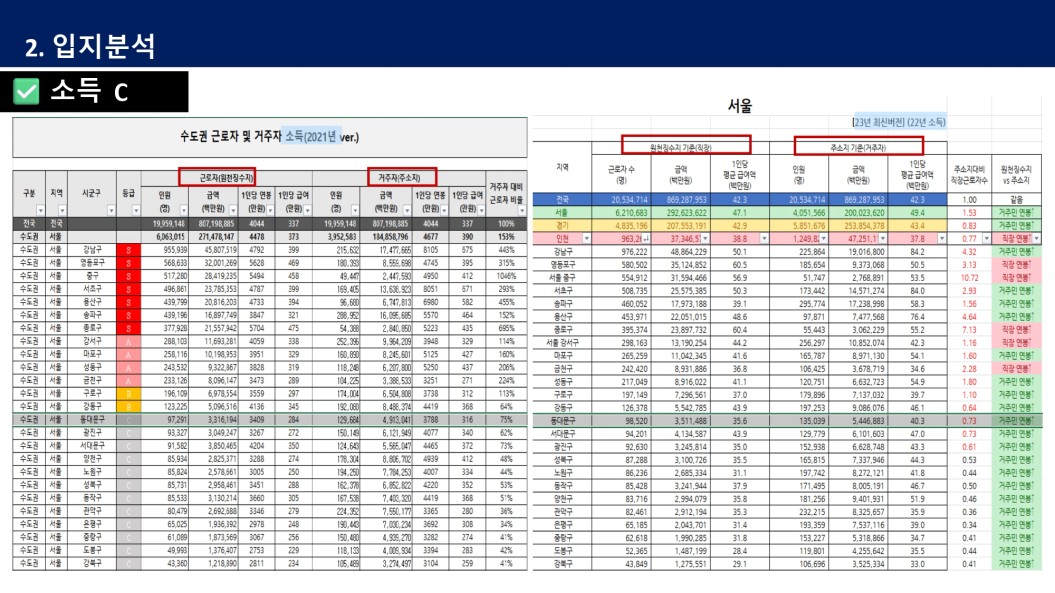Click the 소득 C label
Image resolution: width=1055 pixels, height=593 pixels.
click(89, 92)
